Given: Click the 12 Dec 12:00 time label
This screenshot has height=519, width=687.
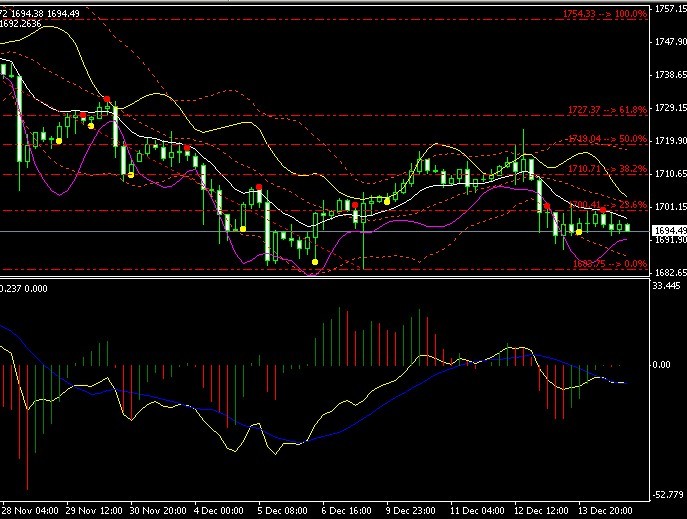Looking at the screenshot, I should coord(541,511).
